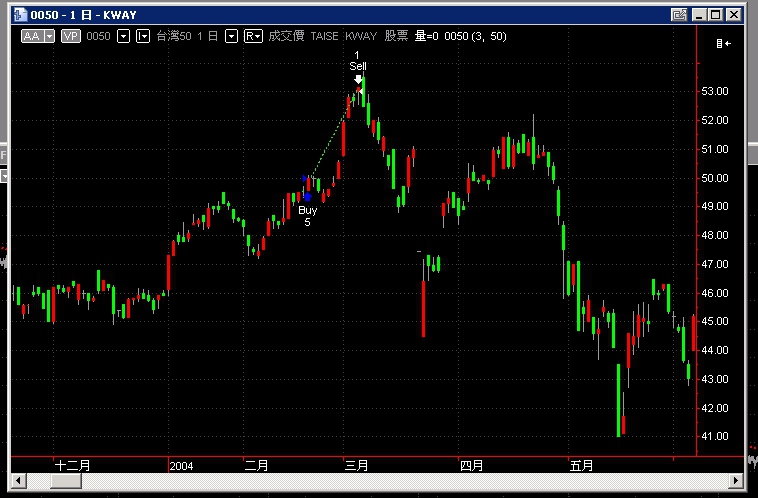Click the TAISE exchange label
This screenshot has height=498, width=758.
pos(324,36)
